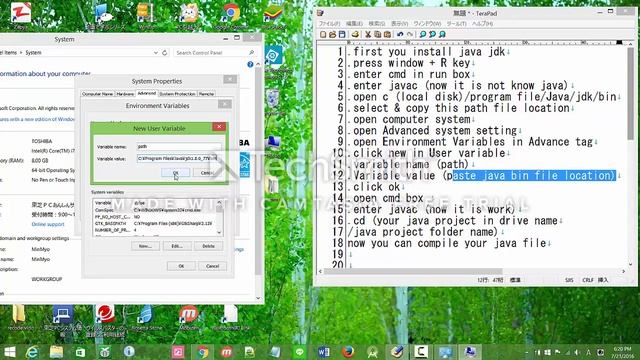
Task: Click Delete button under System variables
Action: (x=208, y=246)
